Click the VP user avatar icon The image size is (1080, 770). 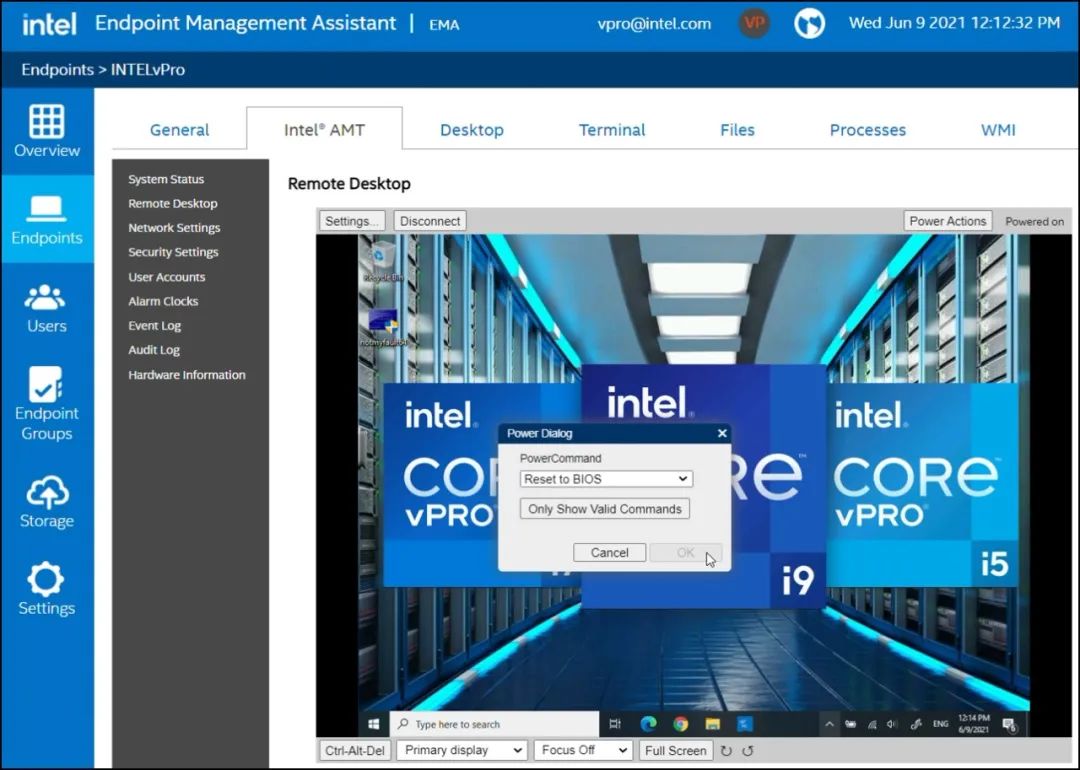tap(754, 24)
